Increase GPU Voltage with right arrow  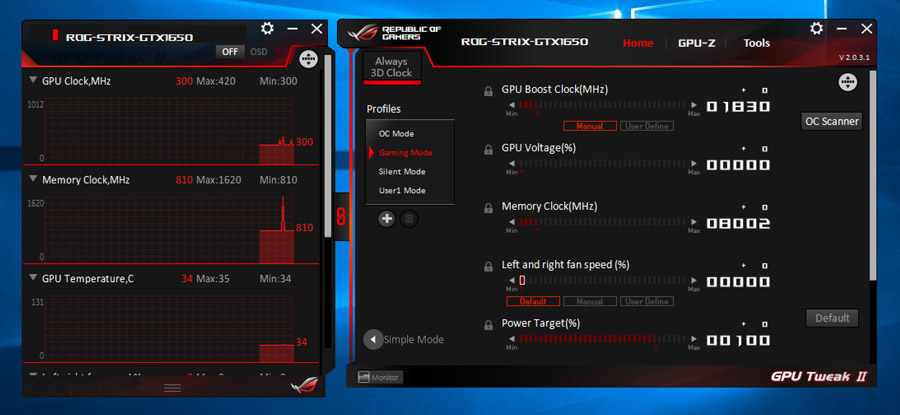(694, 164)
